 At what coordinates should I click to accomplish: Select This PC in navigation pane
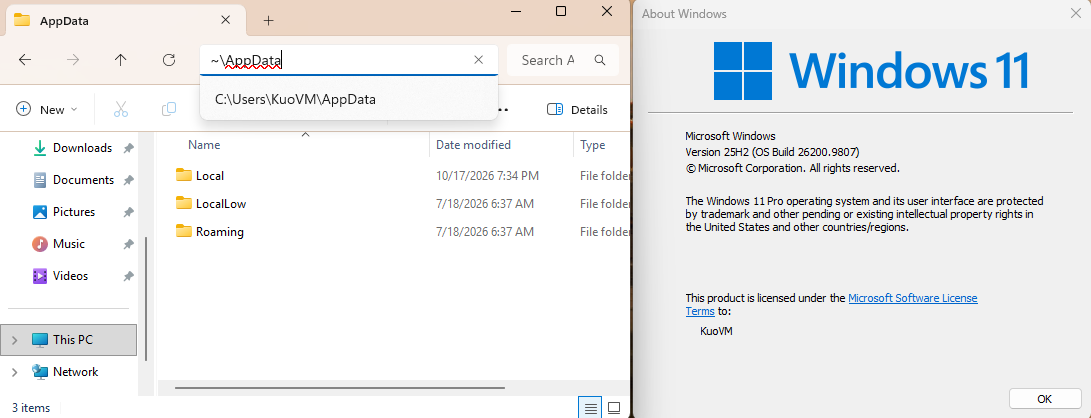pos(69,340)
